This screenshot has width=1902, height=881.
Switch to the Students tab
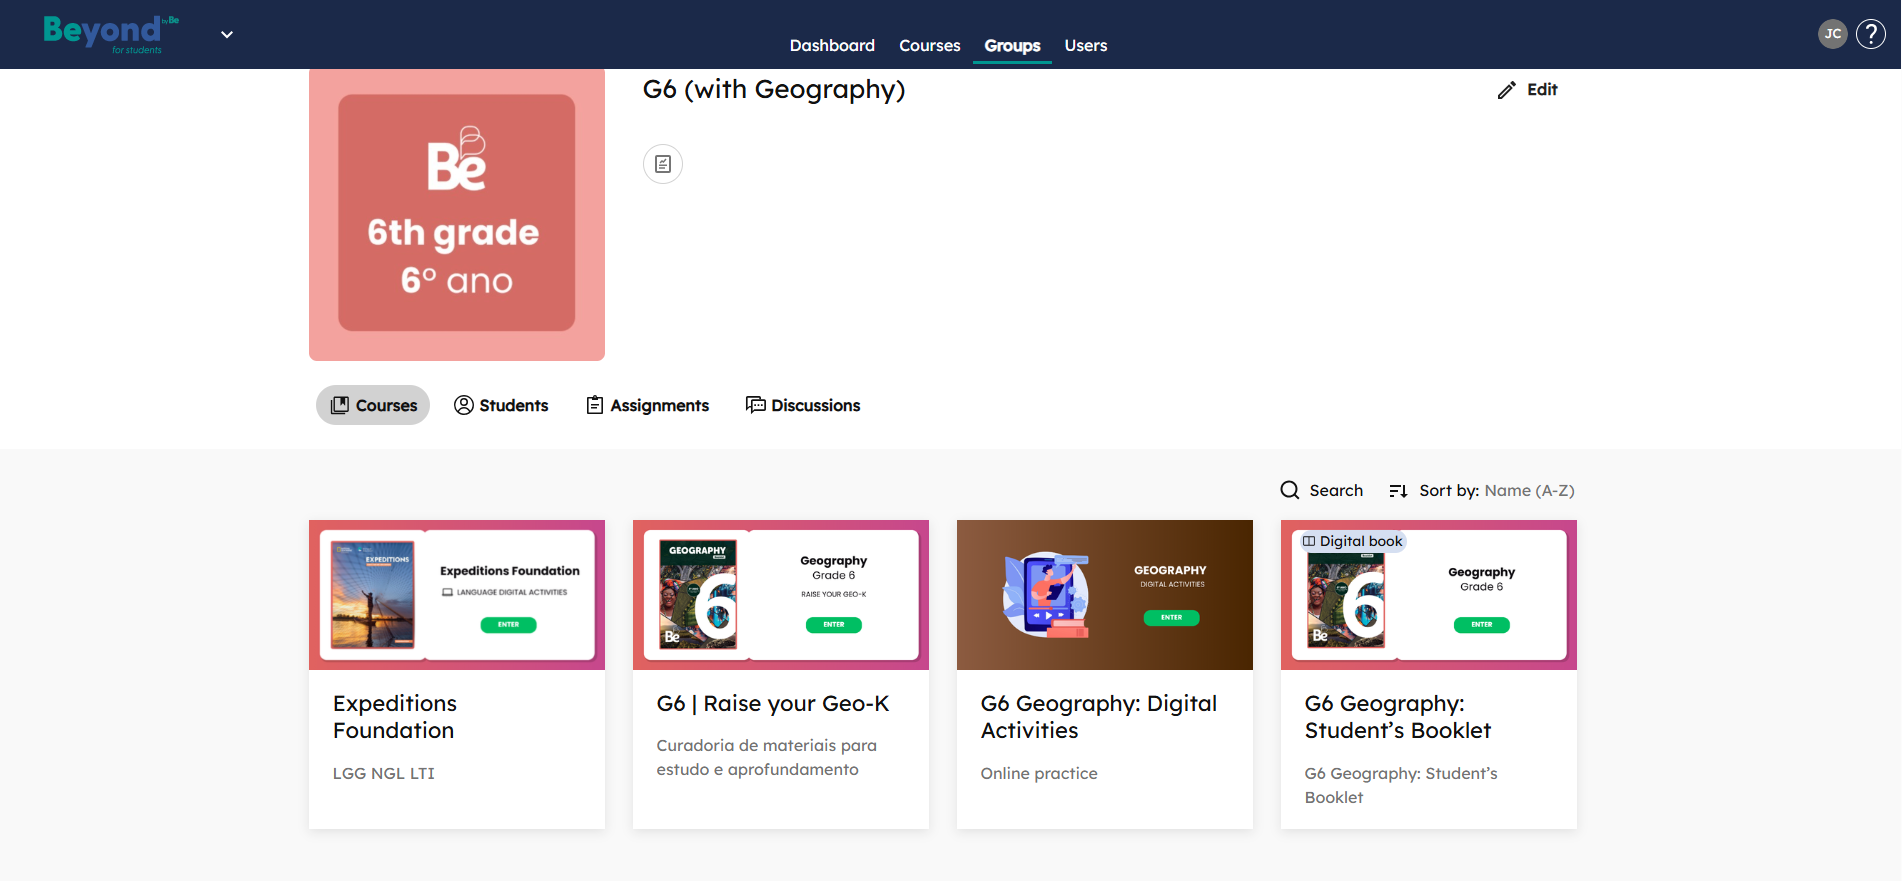pos(501,405)
